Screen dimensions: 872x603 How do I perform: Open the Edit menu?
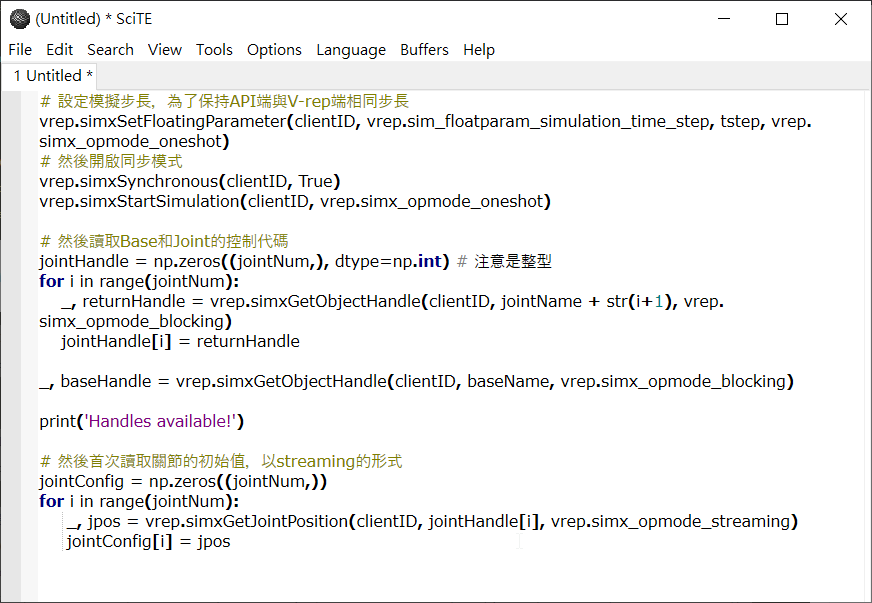coord(60,50)
